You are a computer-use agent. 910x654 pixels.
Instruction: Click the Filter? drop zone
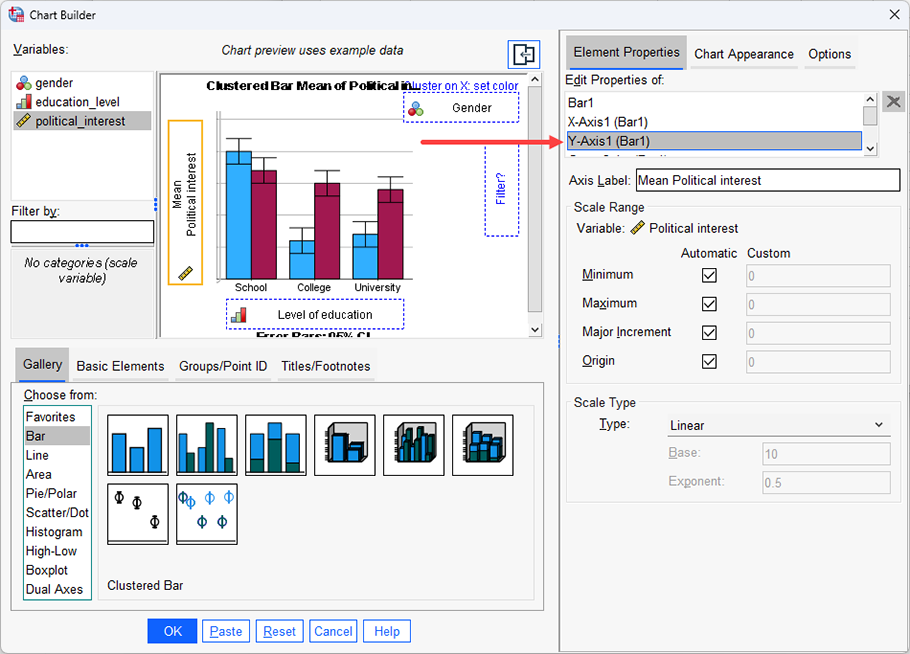501,189
